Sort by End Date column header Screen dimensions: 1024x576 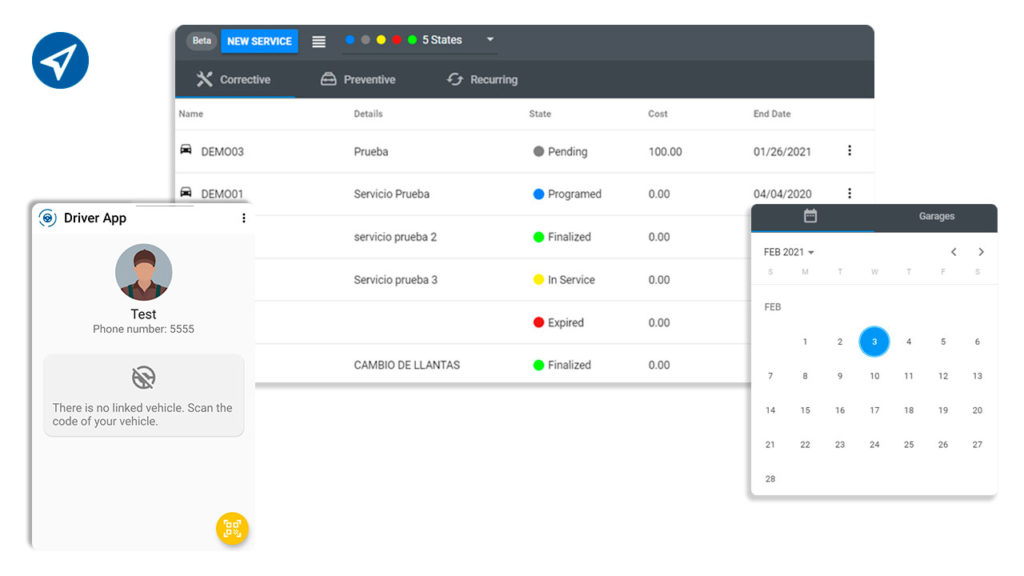(772, 114)
